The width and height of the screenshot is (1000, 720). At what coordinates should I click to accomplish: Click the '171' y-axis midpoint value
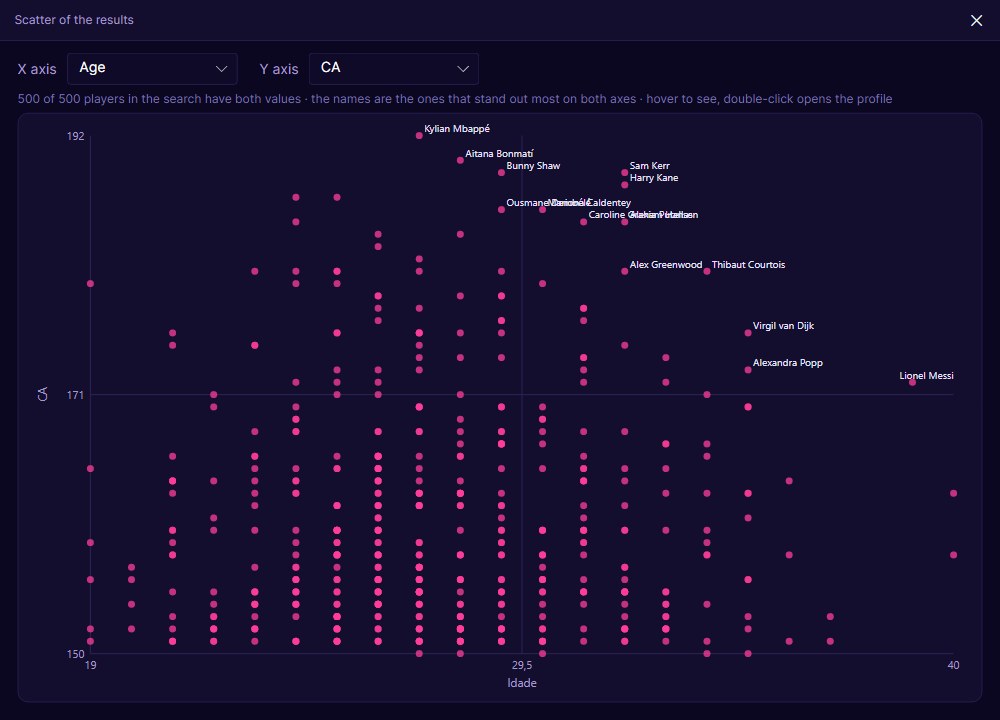click(75, 395)
